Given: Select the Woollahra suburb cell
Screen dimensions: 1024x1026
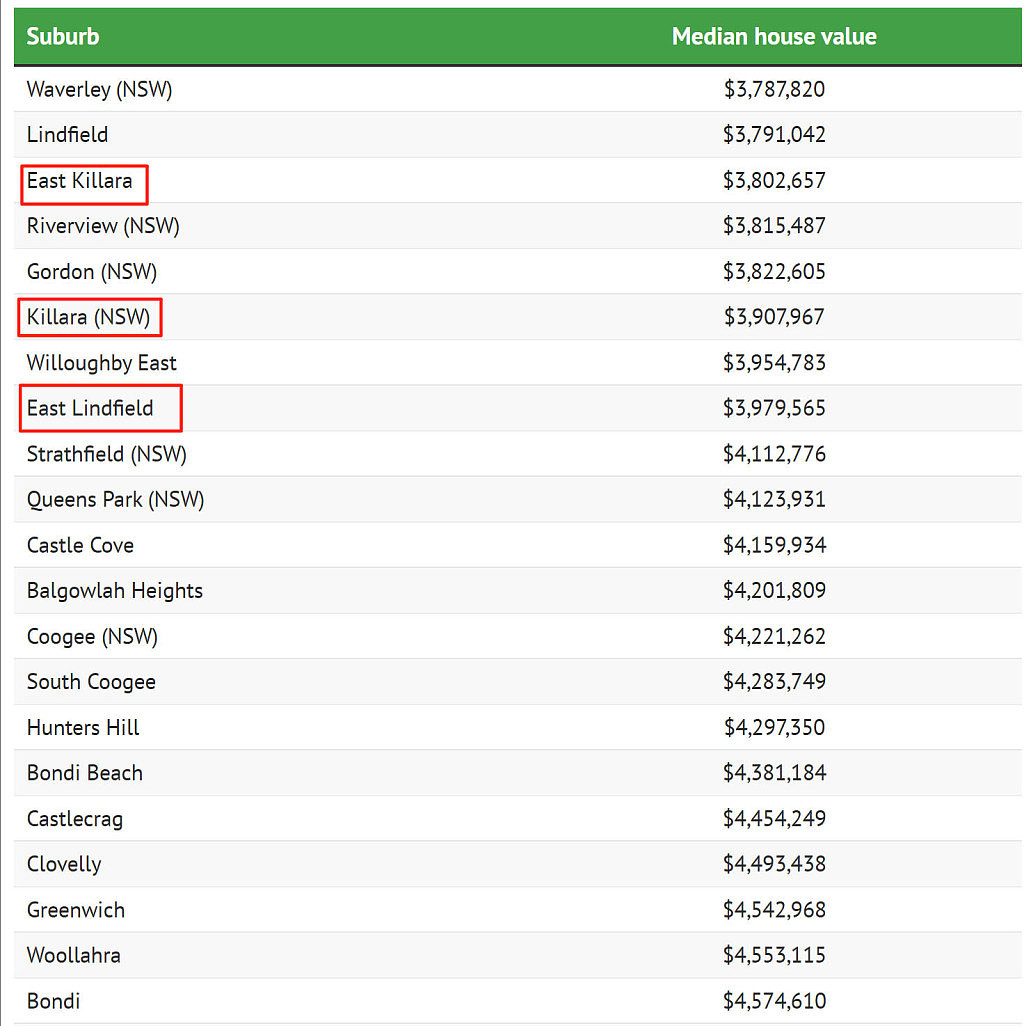Looking at the screenshot, I should 73,955.
